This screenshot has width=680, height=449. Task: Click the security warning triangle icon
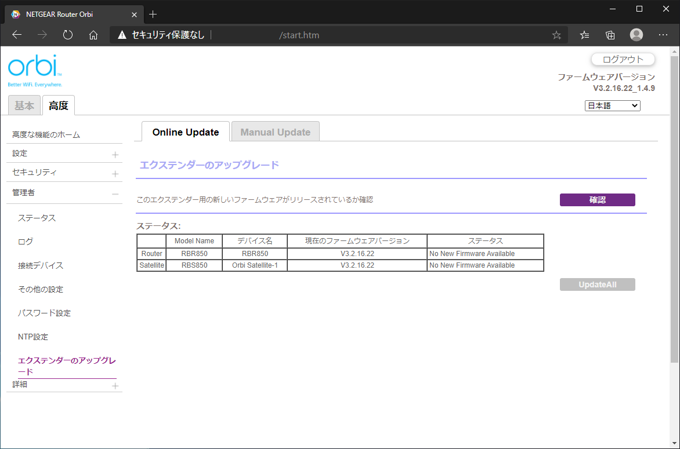122,35
